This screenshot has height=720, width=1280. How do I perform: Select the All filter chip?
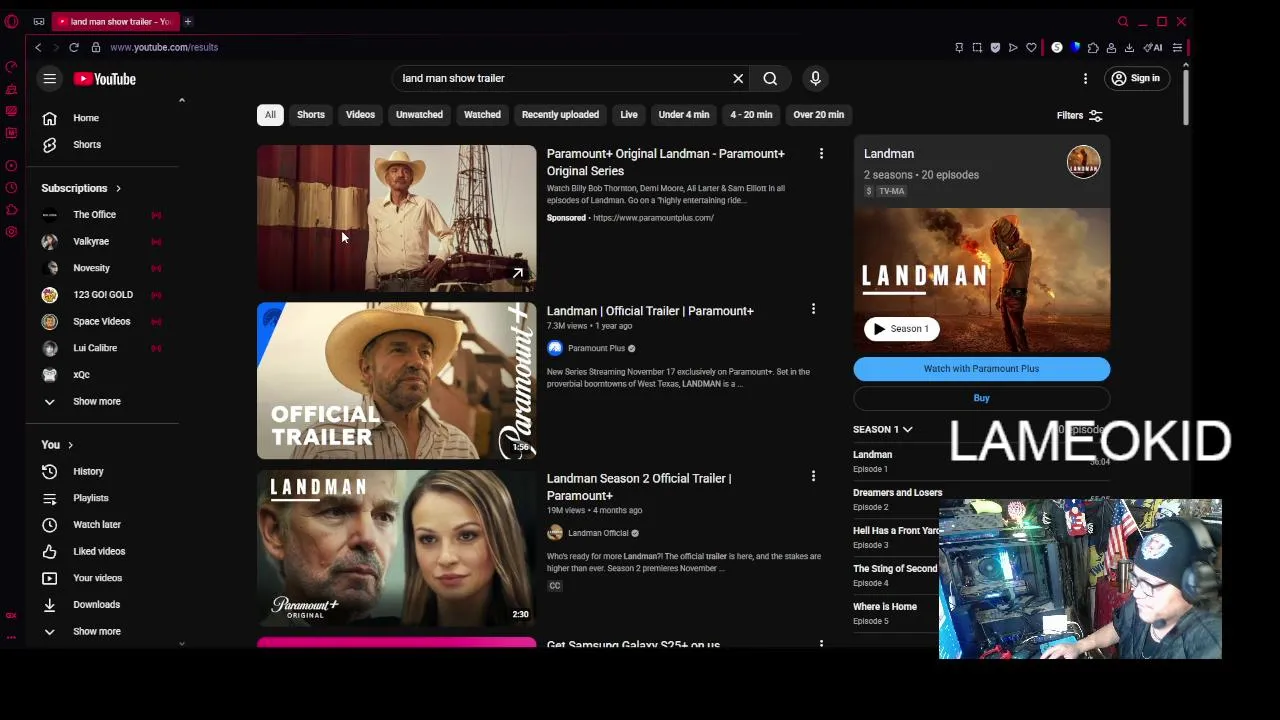270,114
